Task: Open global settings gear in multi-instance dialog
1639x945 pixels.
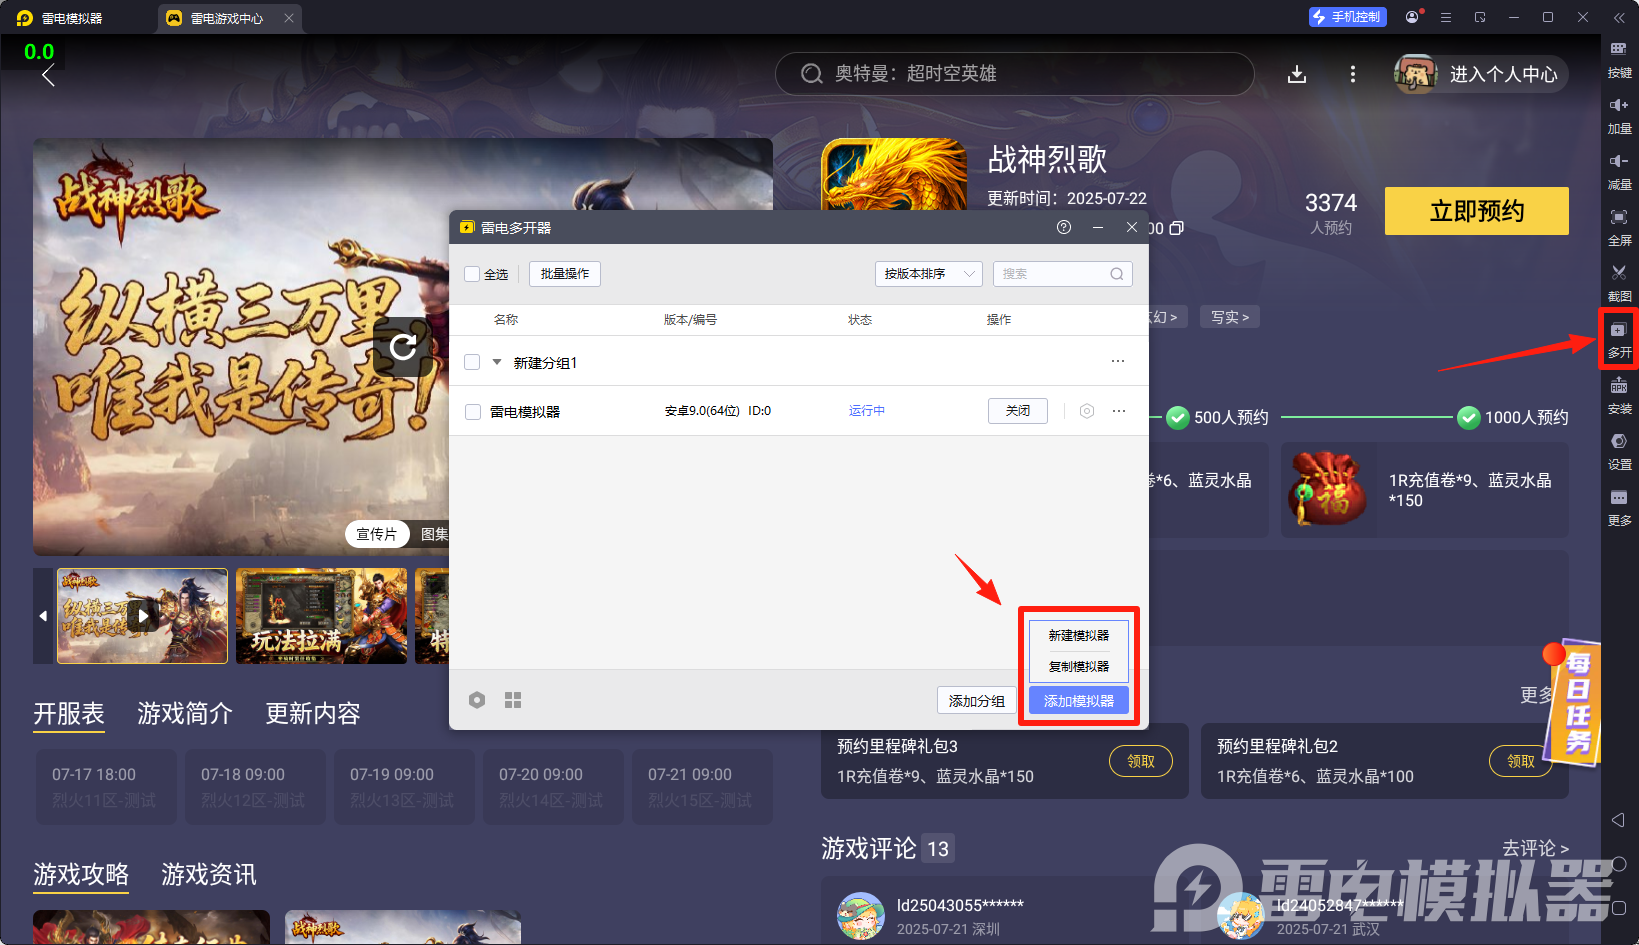Action: 477,699
